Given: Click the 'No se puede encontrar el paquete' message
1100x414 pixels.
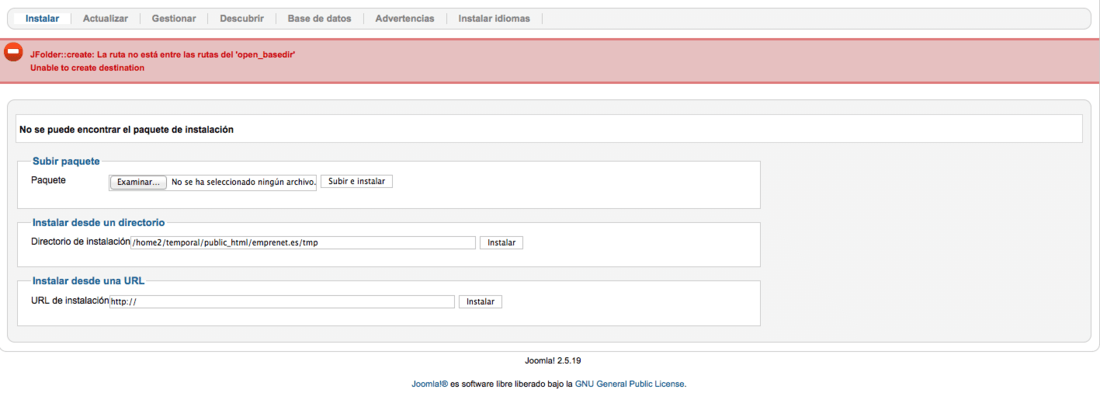Looking at the screenshot, I should [126, 130].
